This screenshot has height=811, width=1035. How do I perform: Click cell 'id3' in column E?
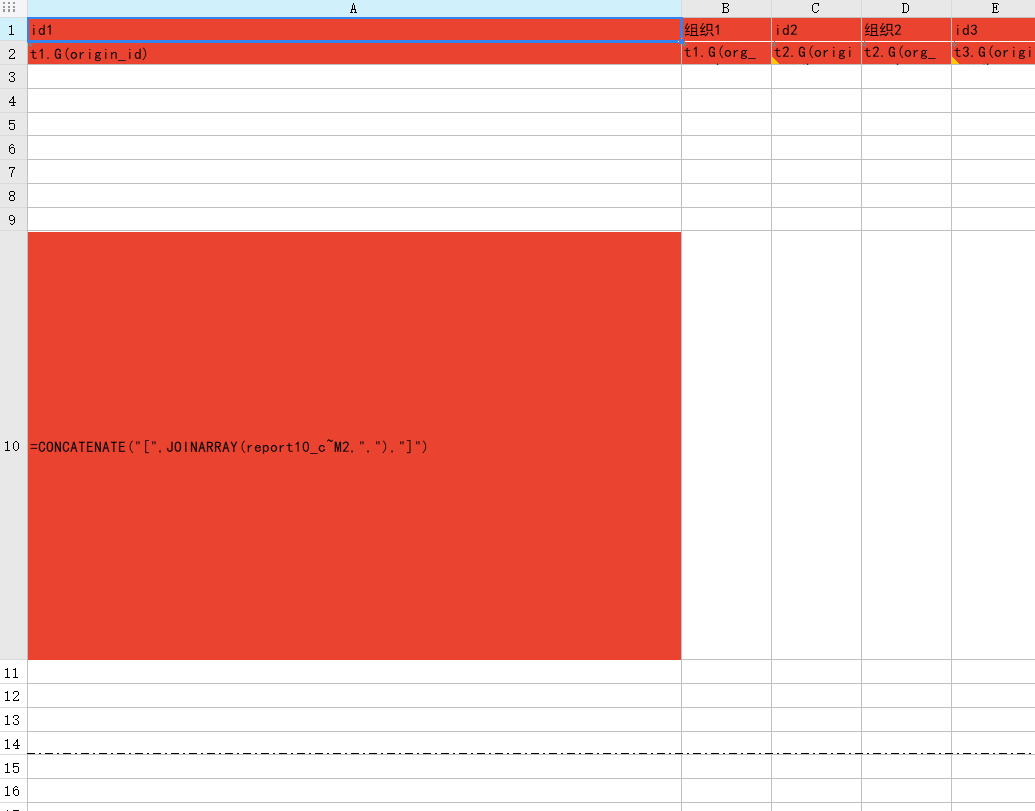coord(993,30)
